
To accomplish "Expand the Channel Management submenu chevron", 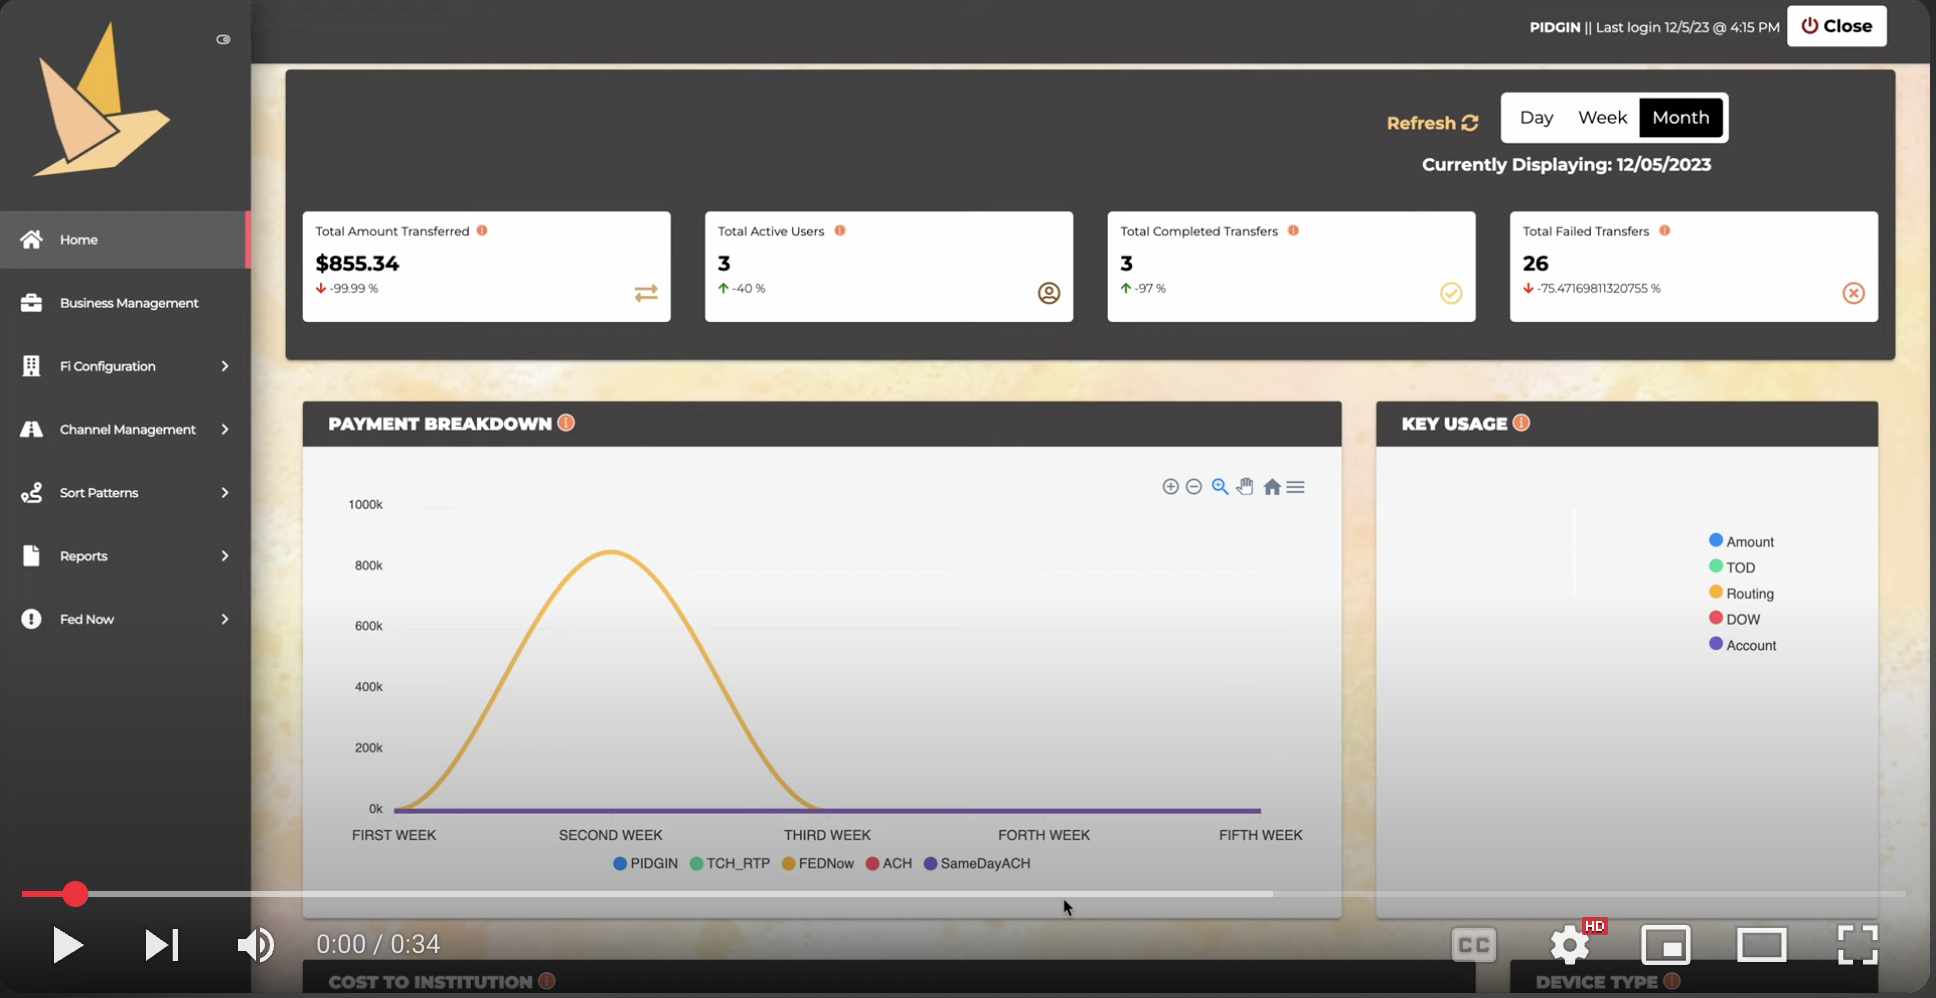I will tap(225, 429).
